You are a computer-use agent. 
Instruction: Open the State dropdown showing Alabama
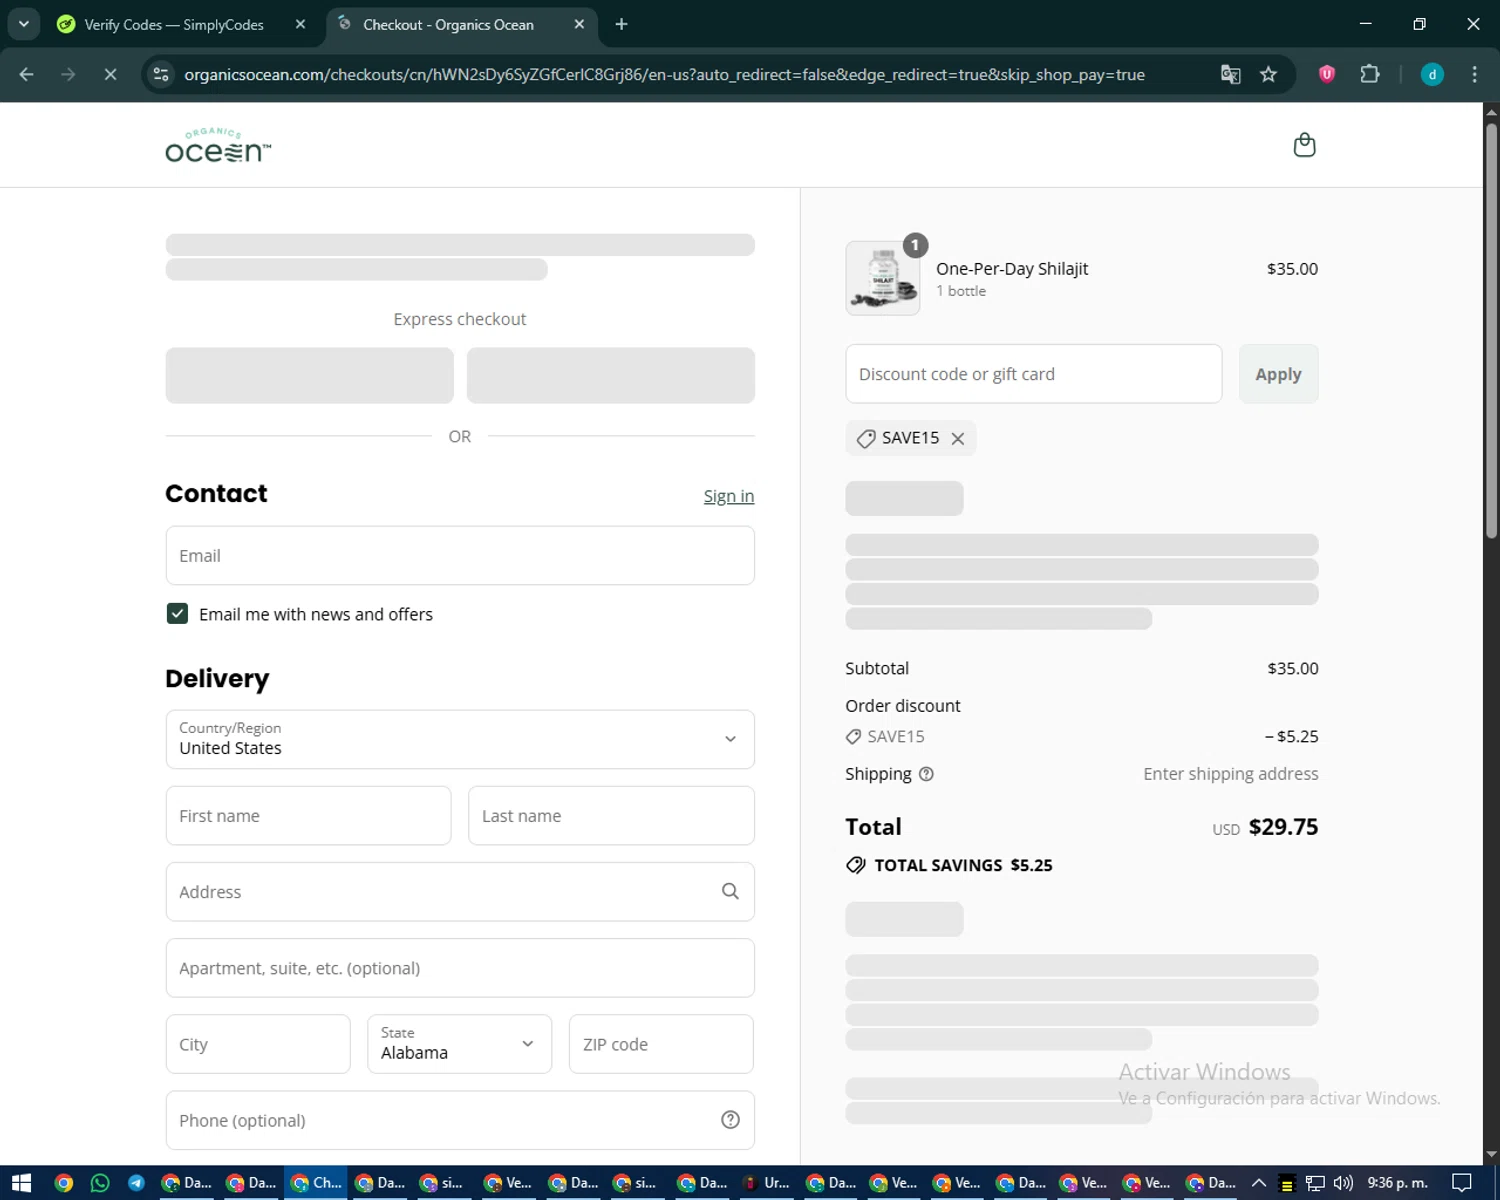(x=460, y=1044)
